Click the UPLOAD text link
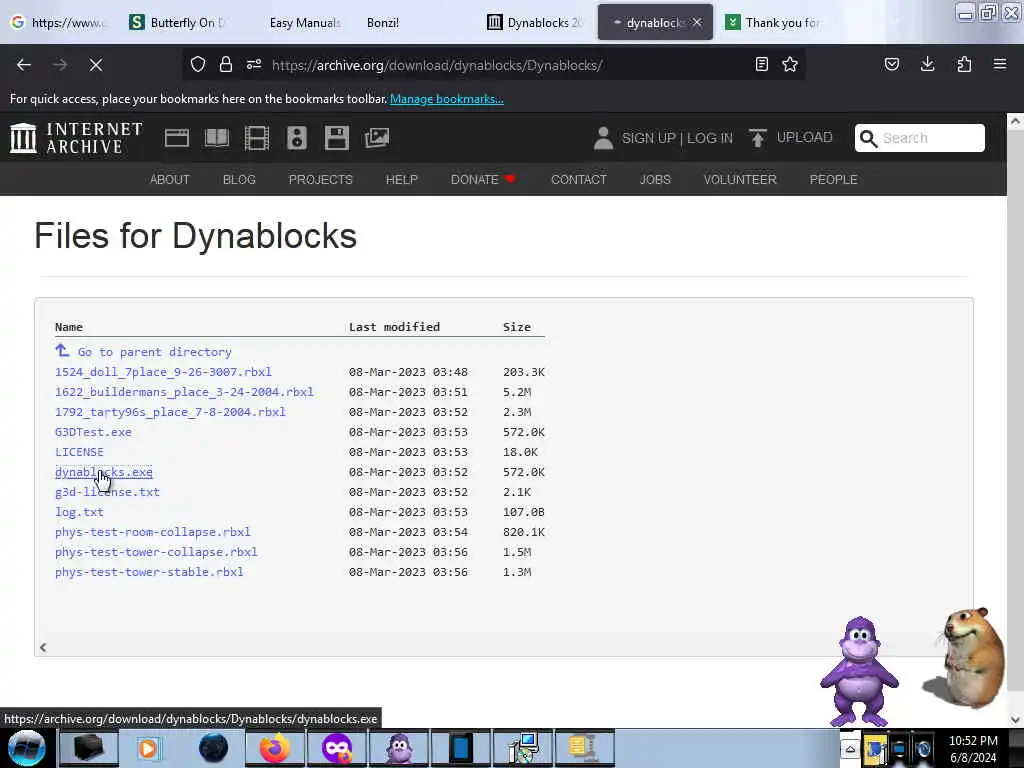Screen dimensions: 1024x768 (805, 137)
